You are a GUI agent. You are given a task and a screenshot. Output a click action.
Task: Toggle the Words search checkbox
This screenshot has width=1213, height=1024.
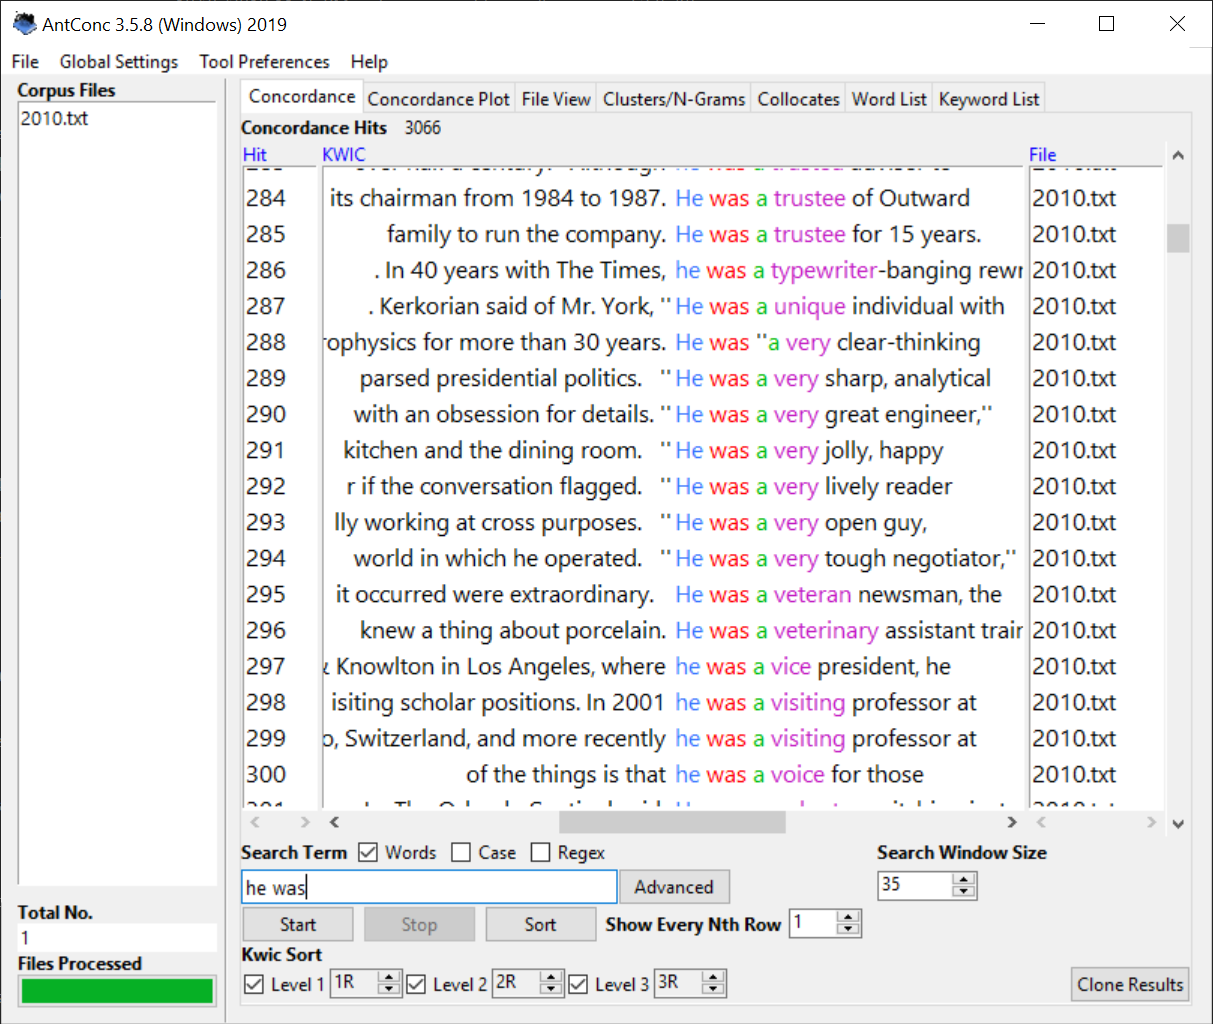click(368, 852)
